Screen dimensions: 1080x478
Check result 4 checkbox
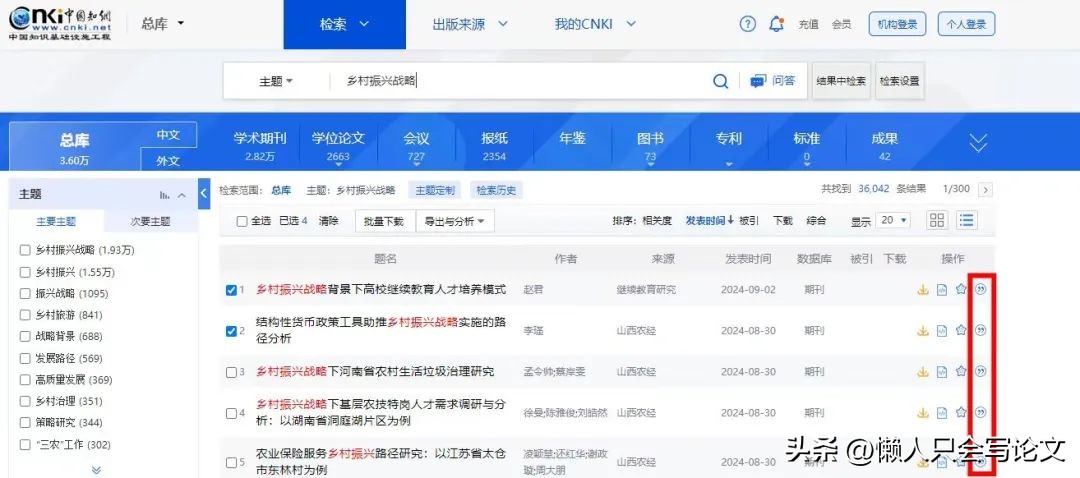click(231, 414)
